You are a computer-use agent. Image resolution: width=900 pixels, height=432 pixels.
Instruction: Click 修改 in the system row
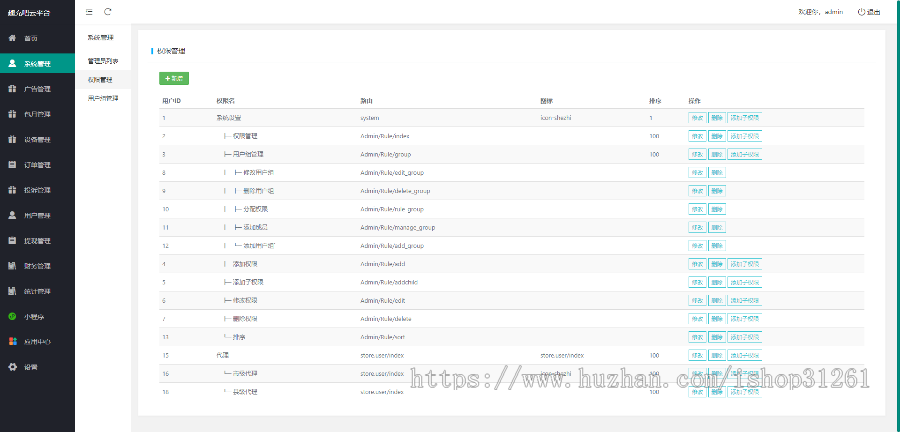coord(697,118)
